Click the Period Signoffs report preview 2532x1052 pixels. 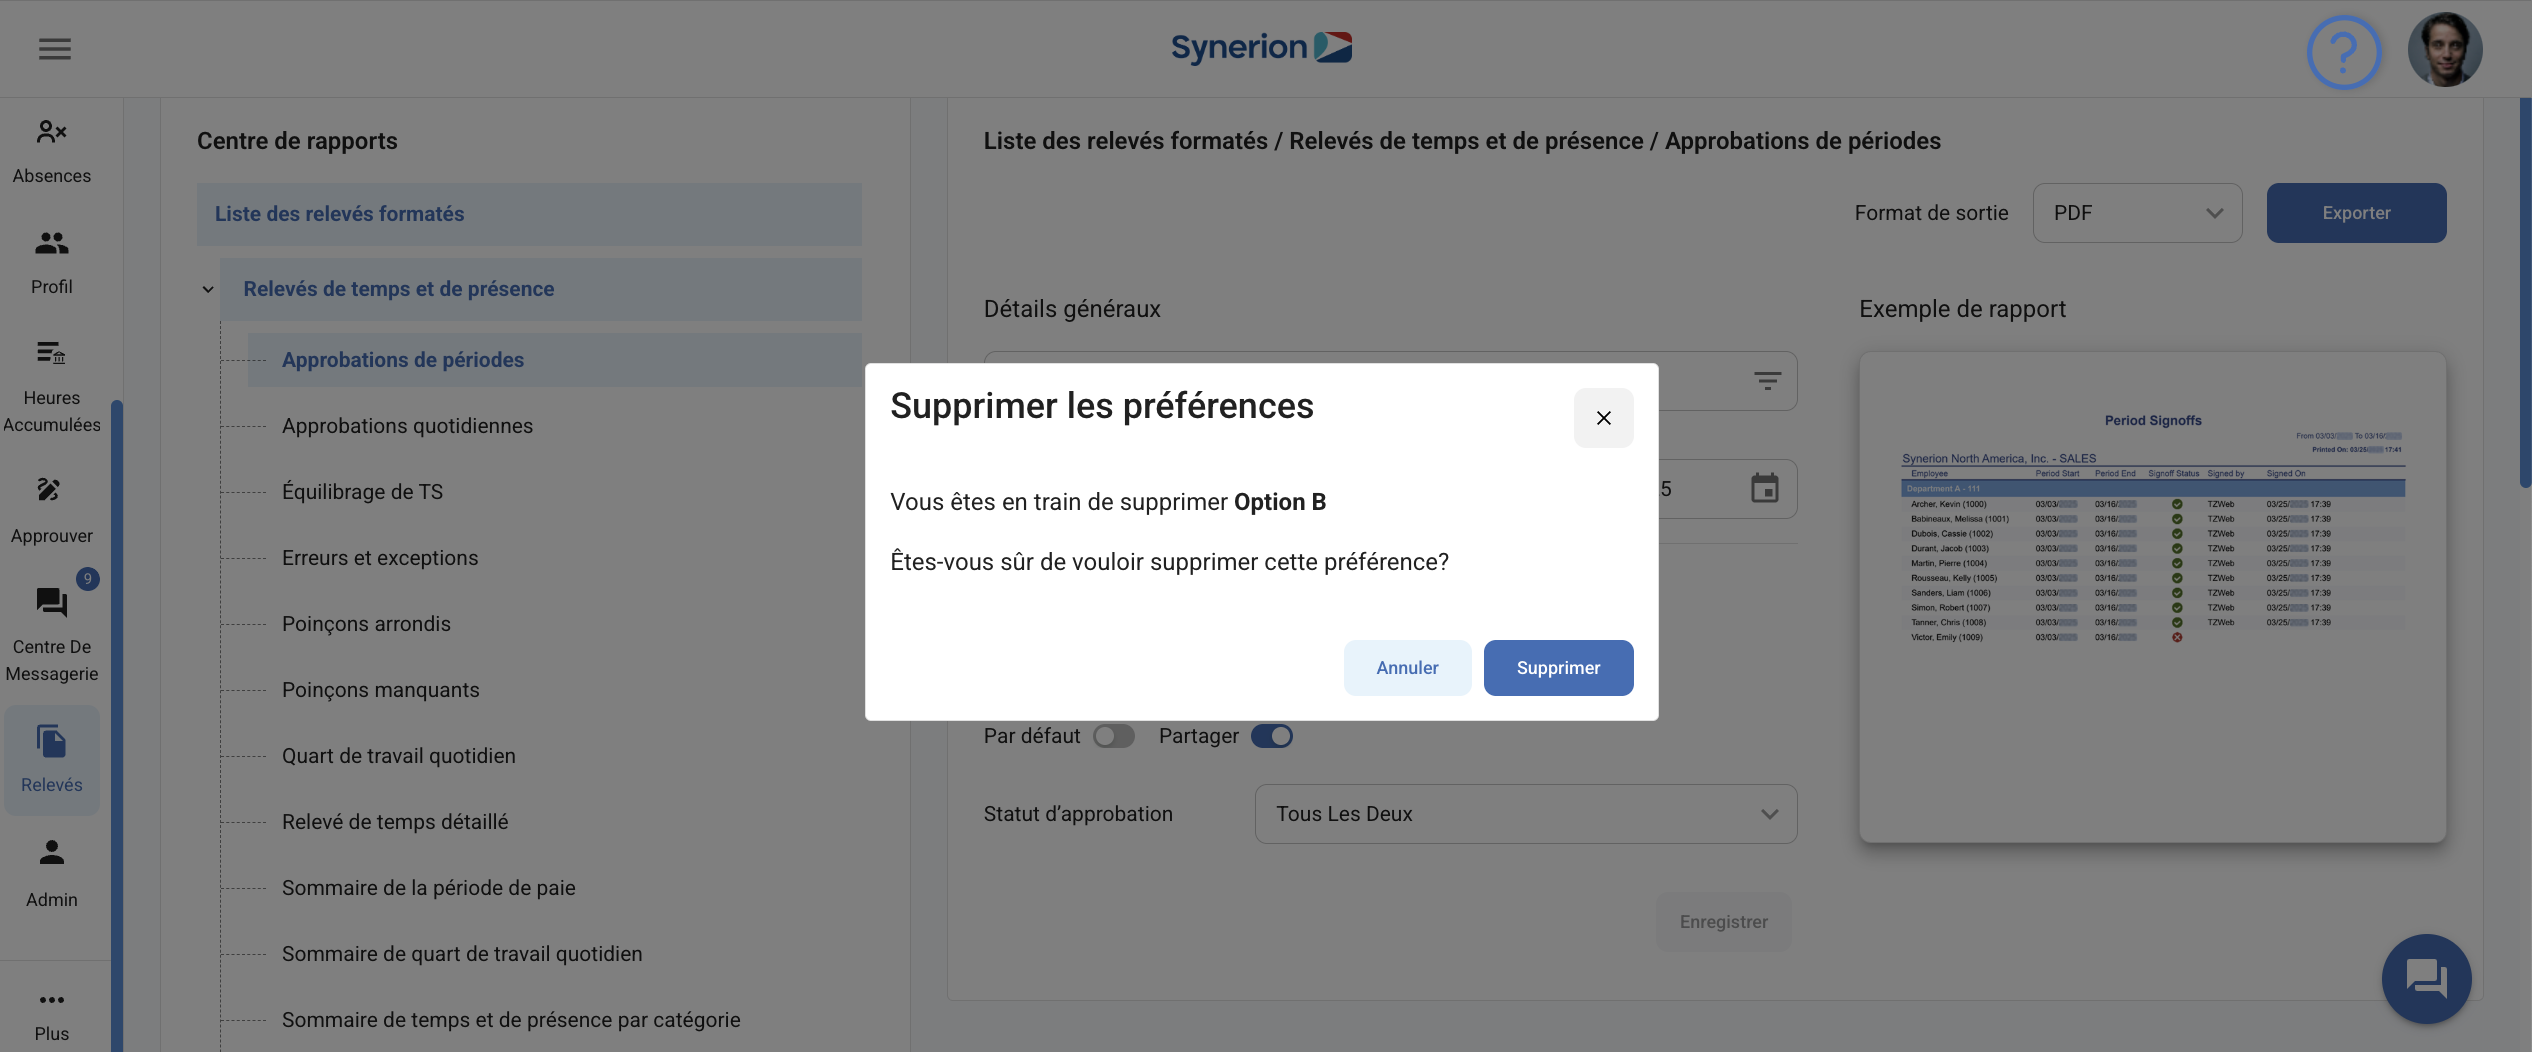[x=2152, y=597]
